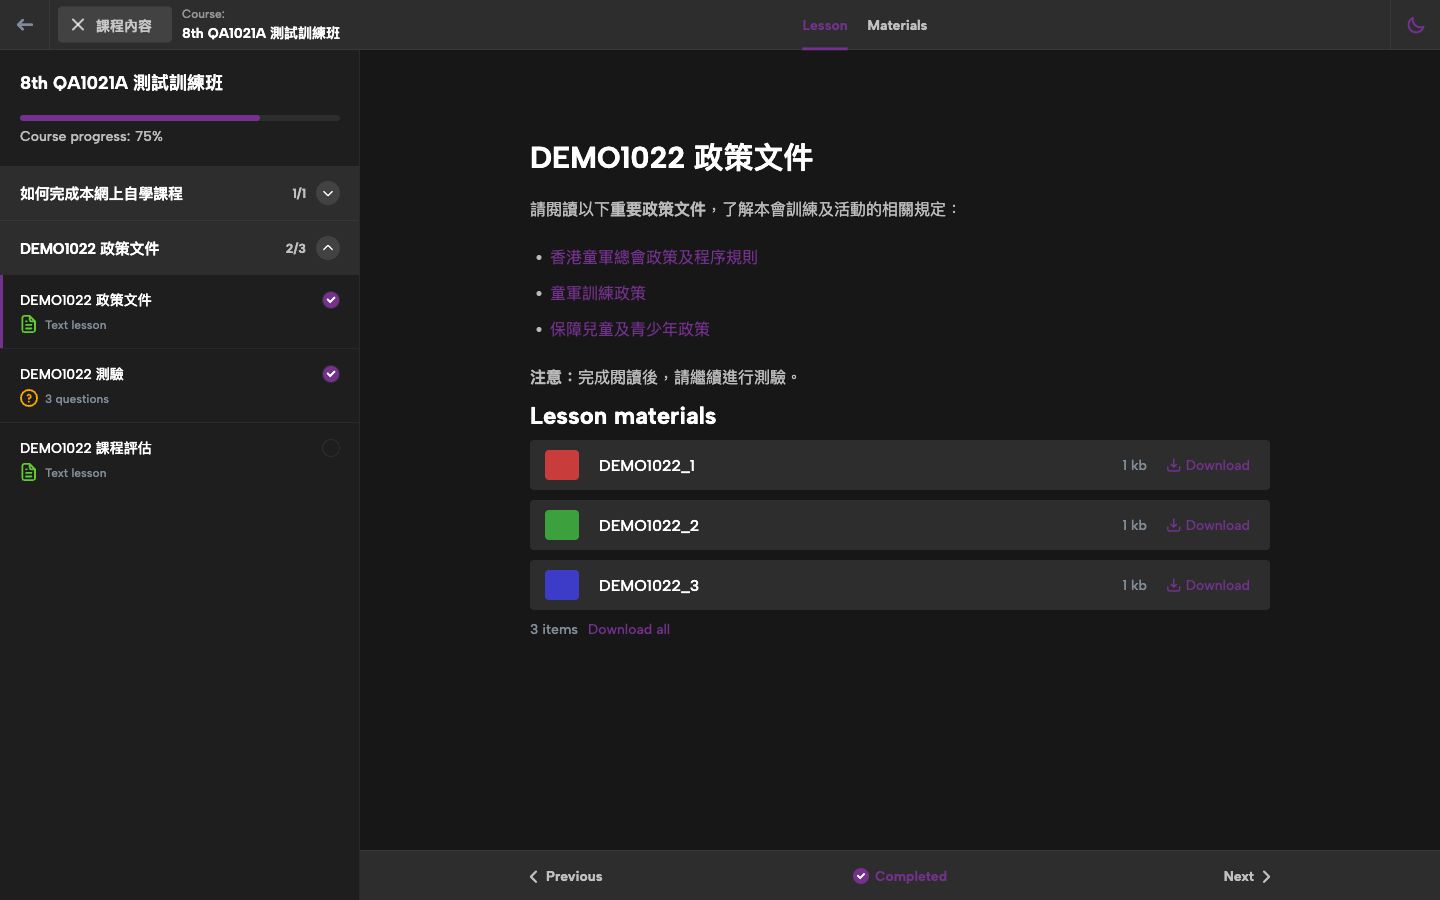Toggle dark mode moon icon
The image size is (1440, 900).
[1415, 25]
